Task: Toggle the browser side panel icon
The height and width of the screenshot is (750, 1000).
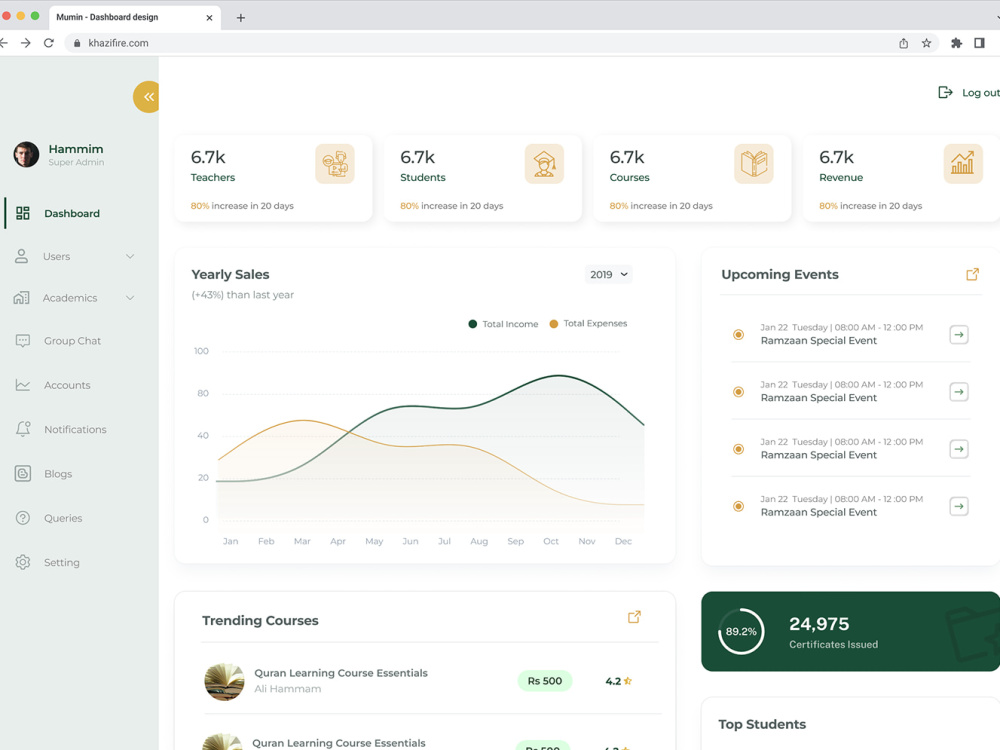Action: pos(980,43)
